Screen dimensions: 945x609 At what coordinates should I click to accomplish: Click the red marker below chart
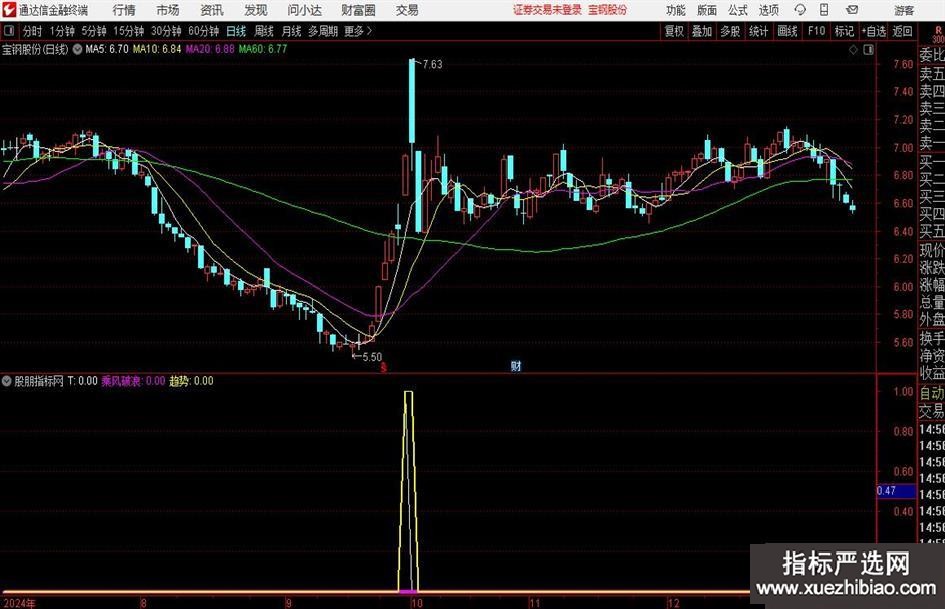click(x=383, y=367)
